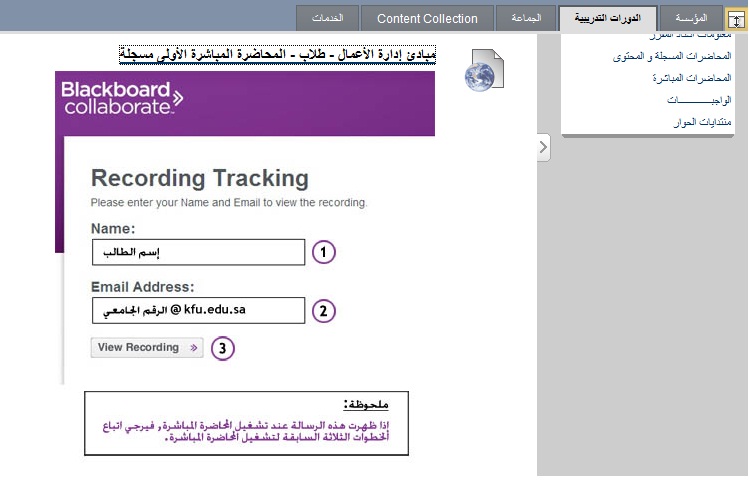Select the الدورات التدريبية tab
Image resolution: width=749 pixels, height=484 pixels.
point(608,19)
